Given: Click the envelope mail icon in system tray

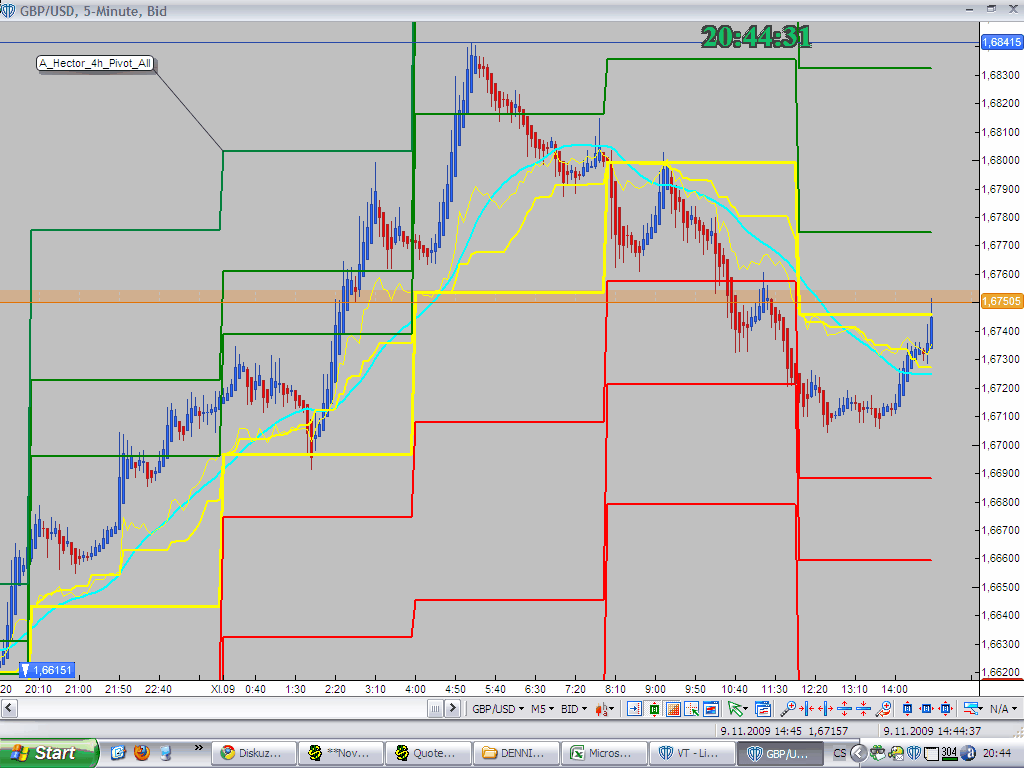Looking at the screenshot, I should 895,753.
